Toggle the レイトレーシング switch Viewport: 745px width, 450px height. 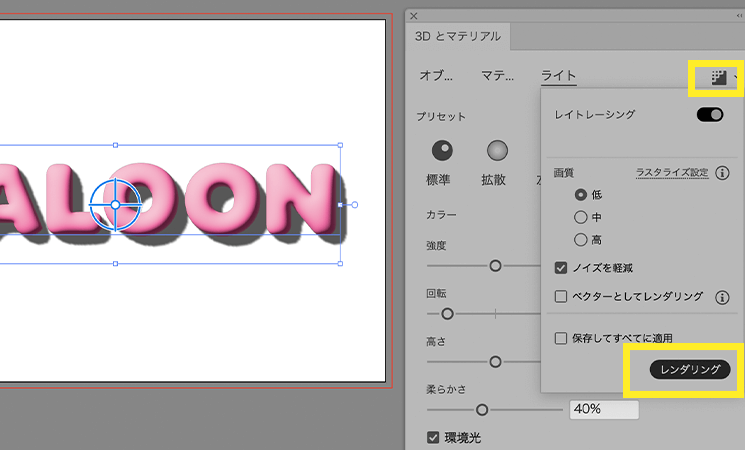[710, 115]
